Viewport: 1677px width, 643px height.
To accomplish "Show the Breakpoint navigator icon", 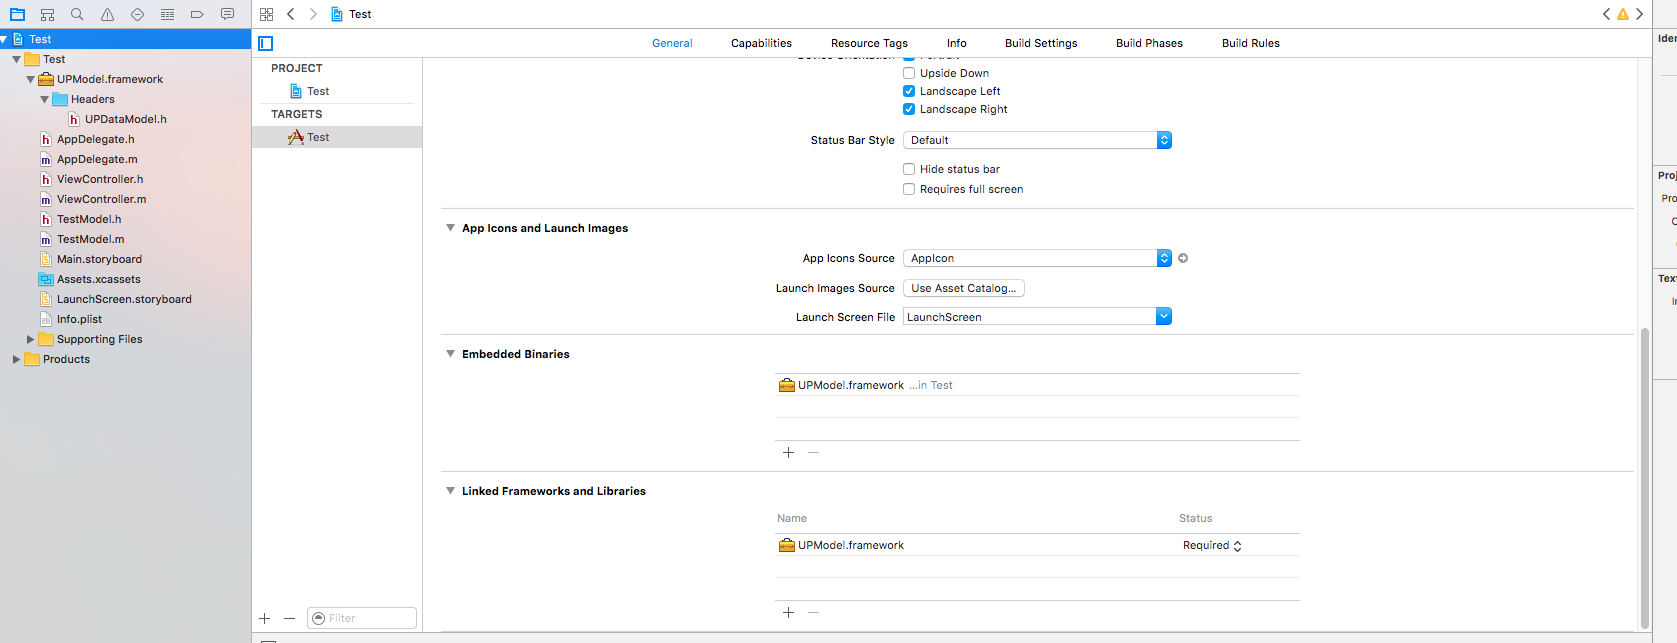I will 197,14.
